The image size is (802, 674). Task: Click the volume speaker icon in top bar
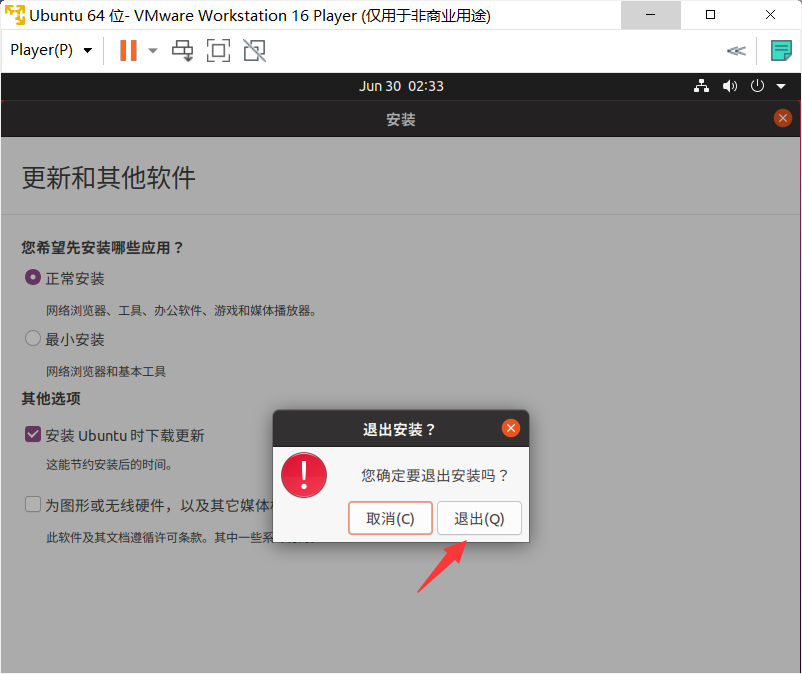coord(730,86)
